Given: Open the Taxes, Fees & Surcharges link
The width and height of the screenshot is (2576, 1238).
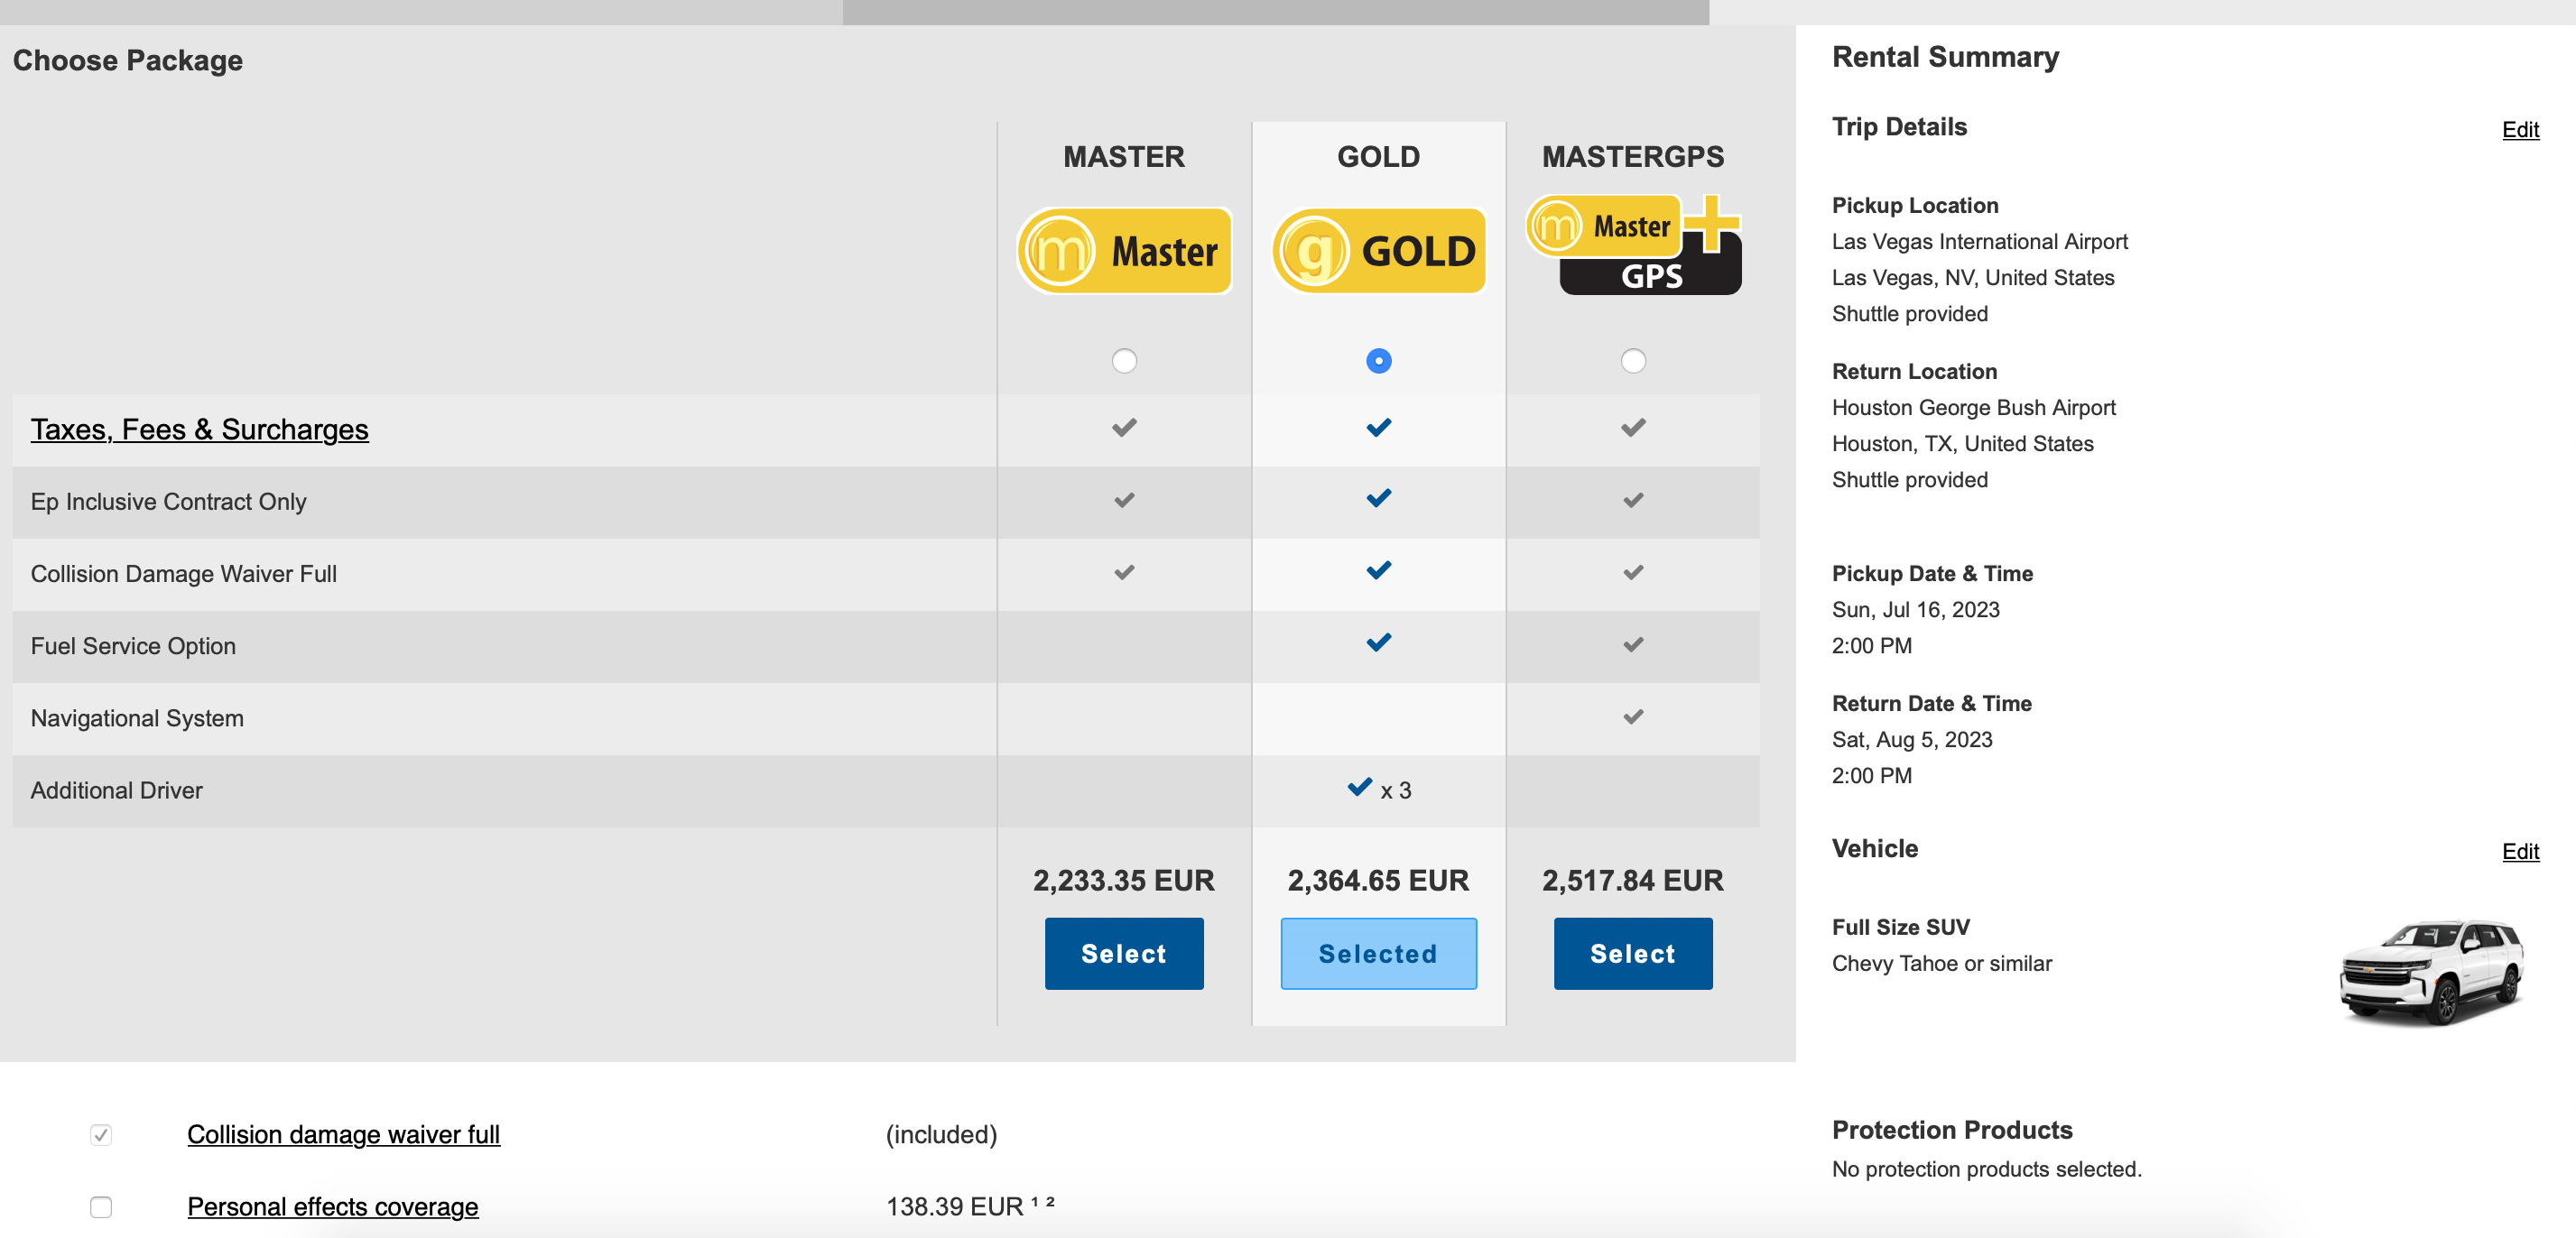Looking at the screenshot, I should [x=199, y=429].
